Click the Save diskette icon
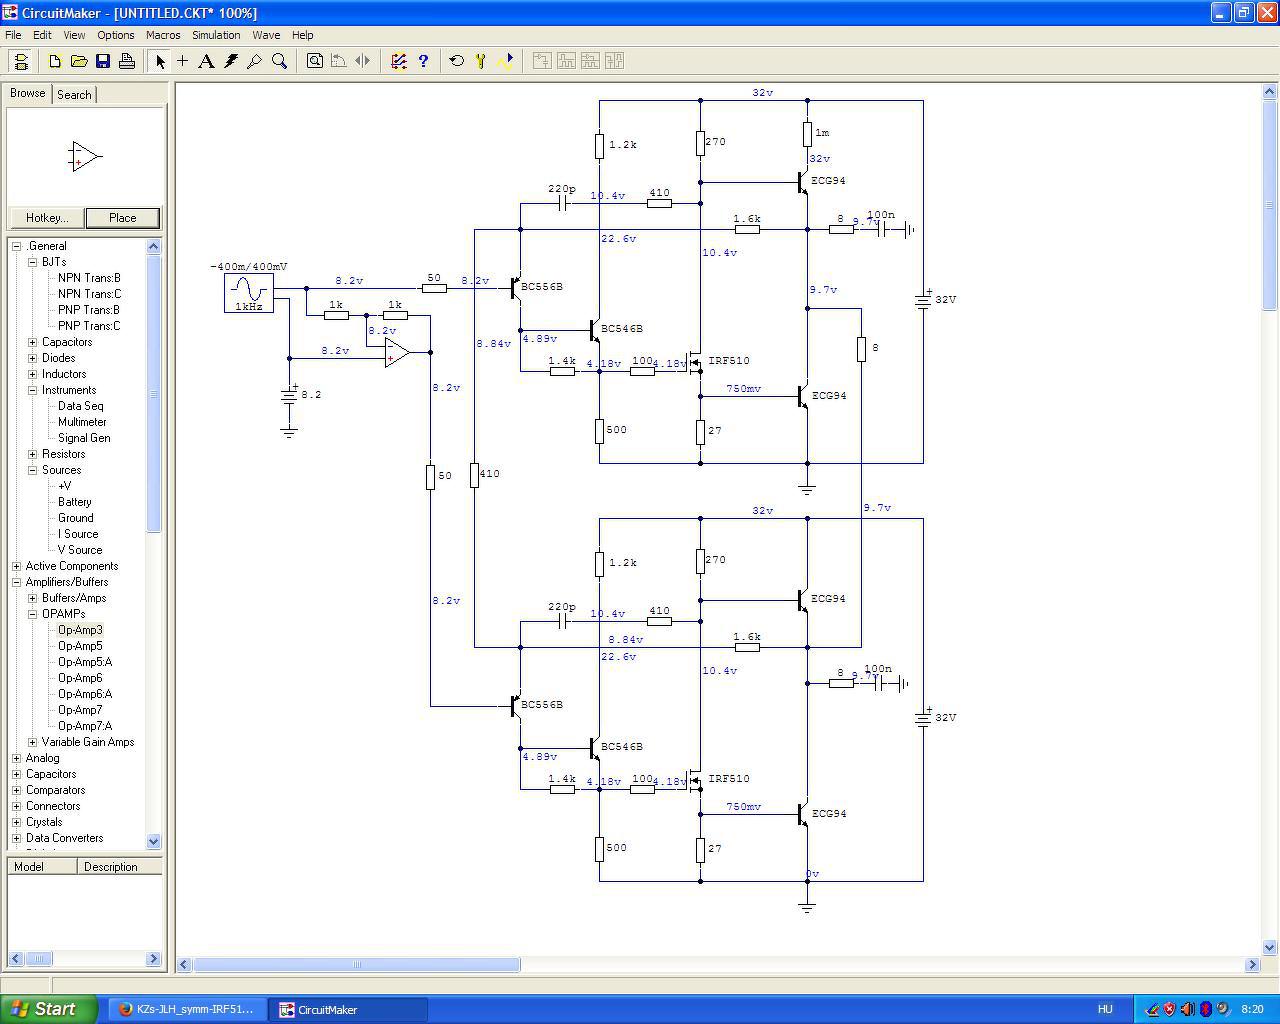This screenshot has height=1024, width=1280. (103, 61)
